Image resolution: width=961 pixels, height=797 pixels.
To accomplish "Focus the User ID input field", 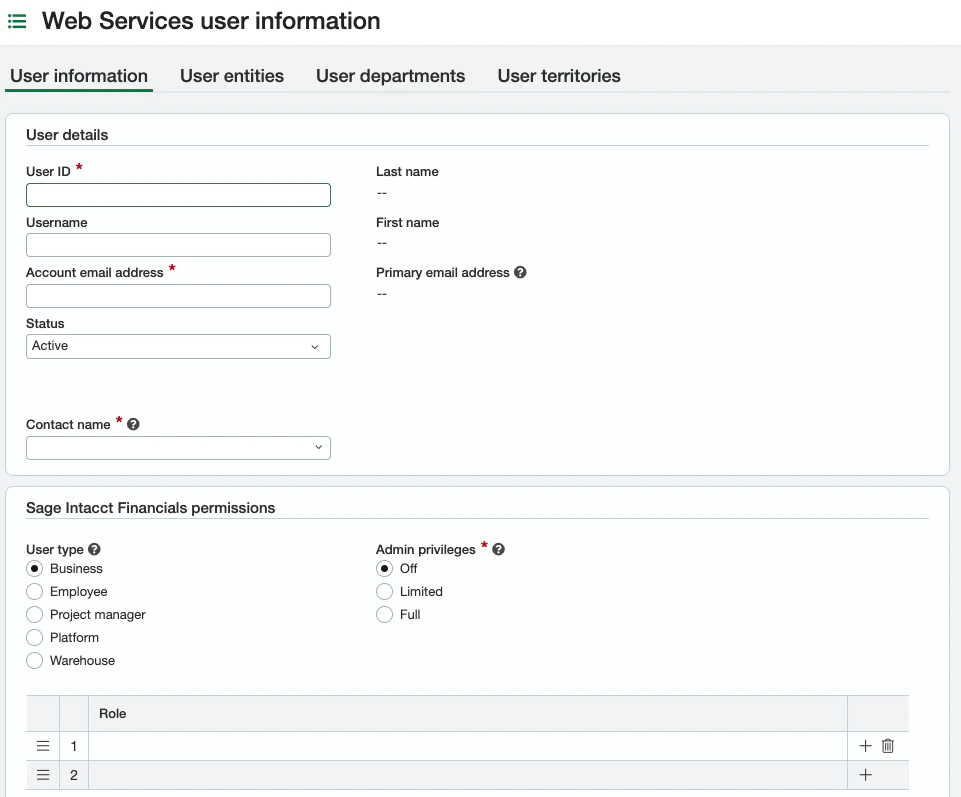I will (178, 195).
